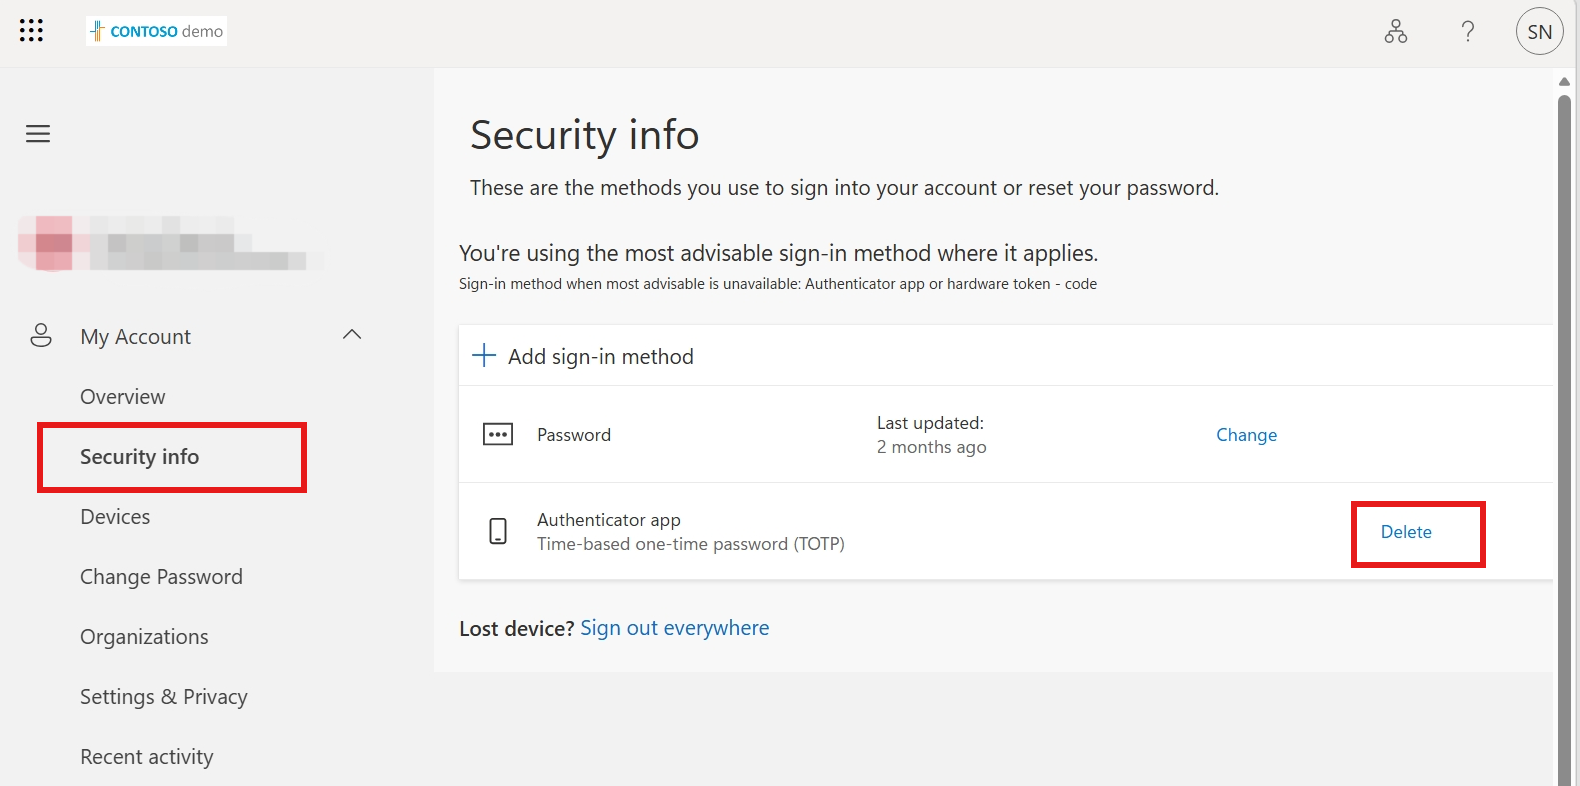Click the My Account person icon
Image resolution: width=1580 pixels, height=786 pixels.
(41, 335)
